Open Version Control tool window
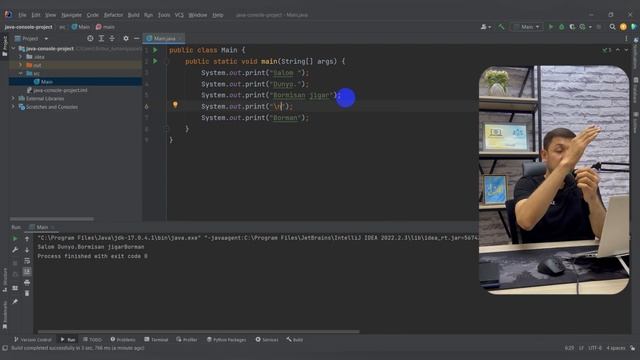This screenshot has width=640, height=360. tap(33, 340)
